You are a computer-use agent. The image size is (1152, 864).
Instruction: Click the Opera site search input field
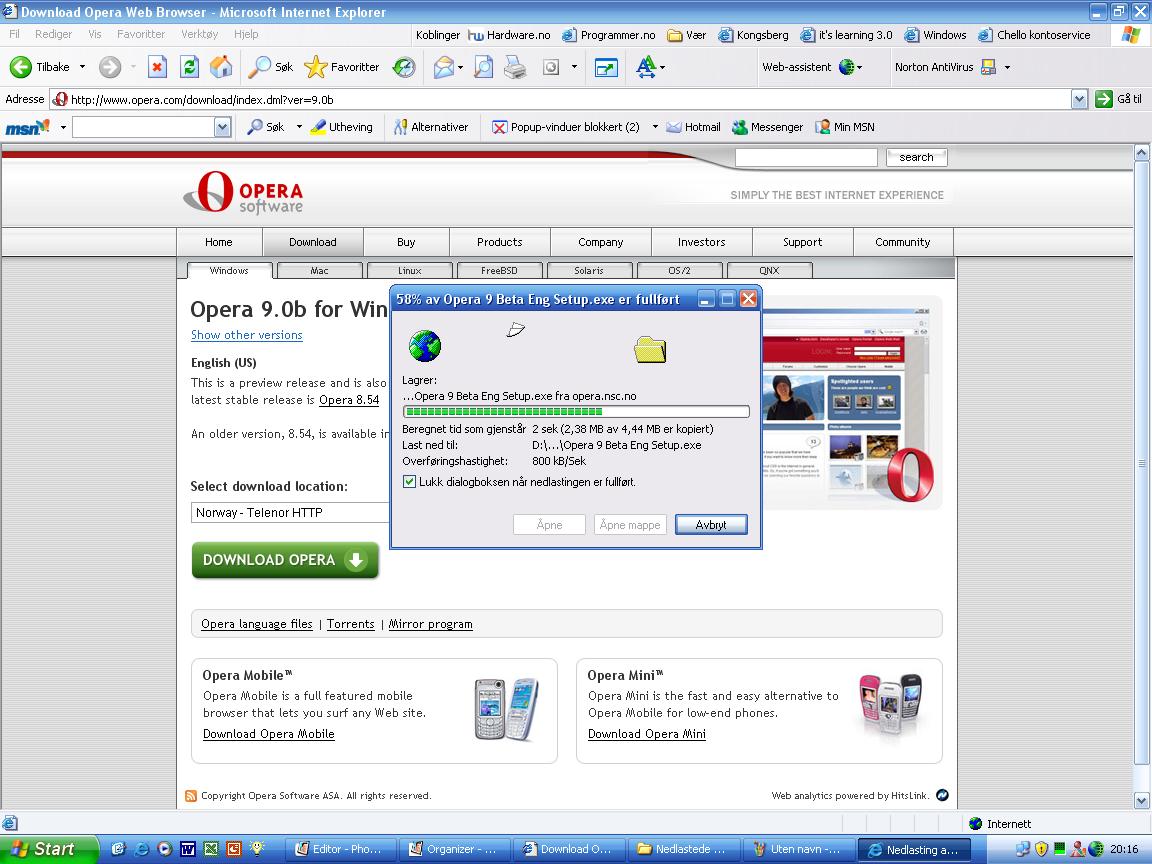tap(806, 157)
